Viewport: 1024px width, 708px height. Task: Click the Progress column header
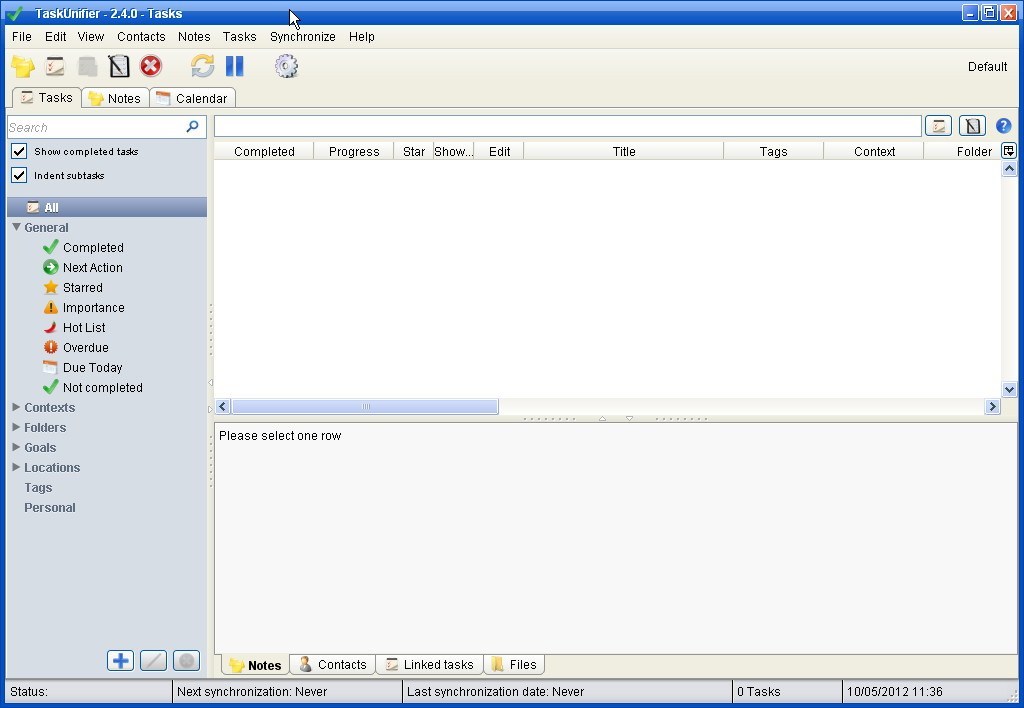tap(354, 152)
